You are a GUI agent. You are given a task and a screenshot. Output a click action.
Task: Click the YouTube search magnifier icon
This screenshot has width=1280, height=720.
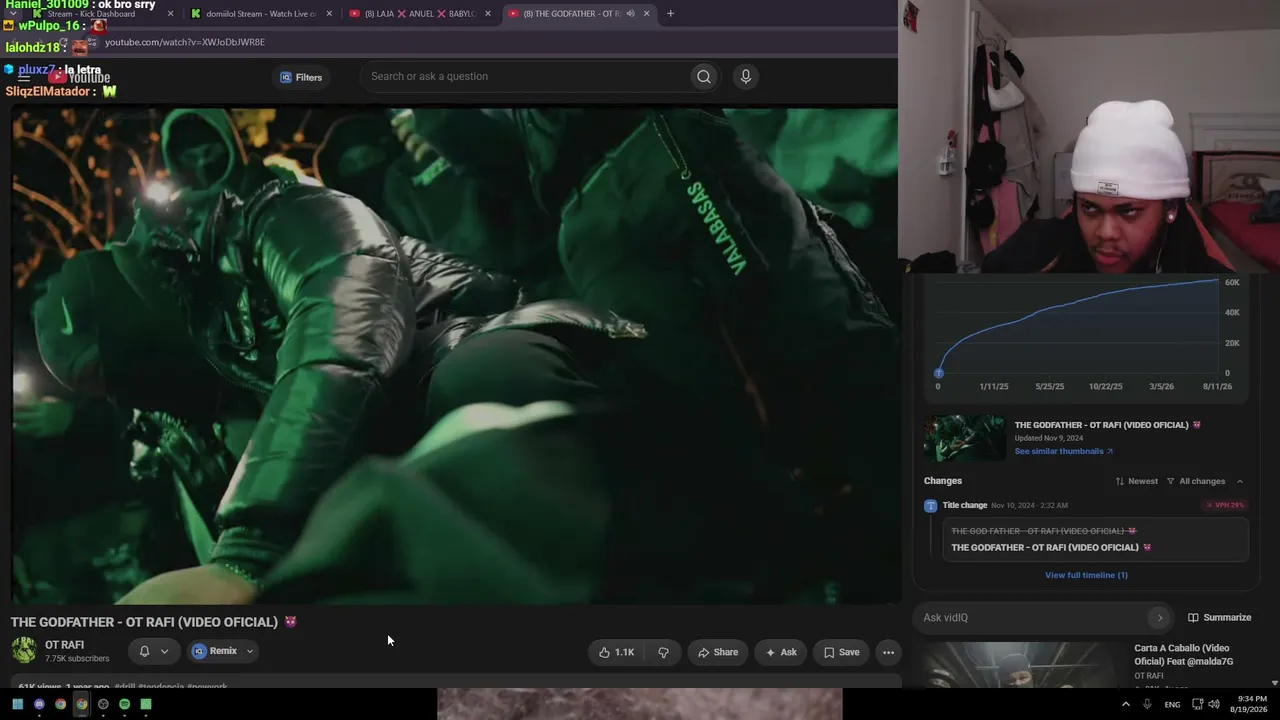click(704, 77)
